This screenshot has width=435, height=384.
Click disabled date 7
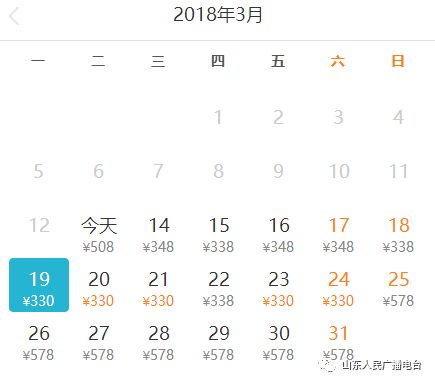pyautogui.click(x=158, y=171)
